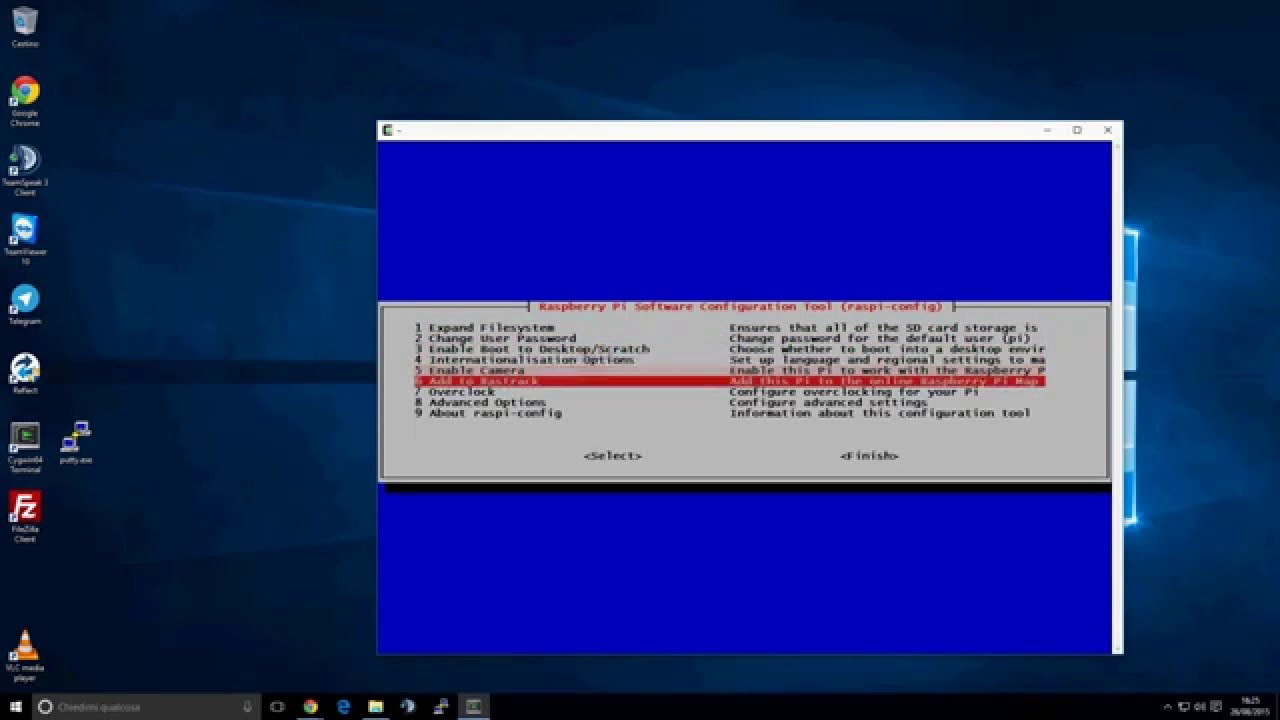Select "4 Internationalisation Options" entry
The width and height of the screenshot is (1280, 720).
(x=524, y=360)
